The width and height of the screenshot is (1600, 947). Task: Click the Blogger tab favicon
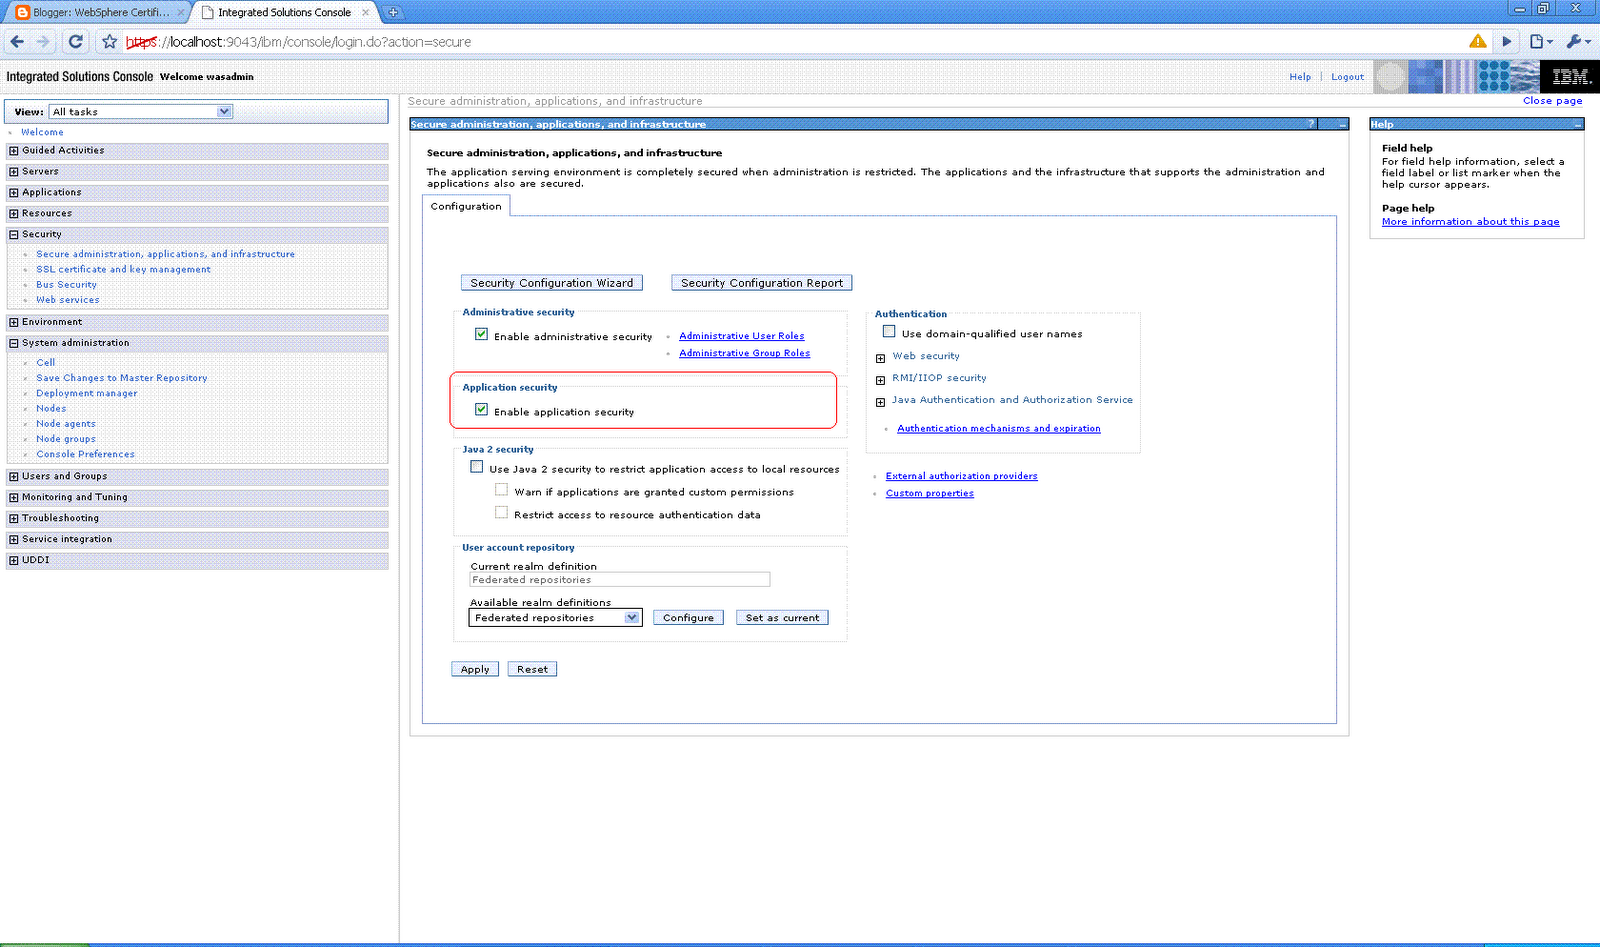[23, 12]
